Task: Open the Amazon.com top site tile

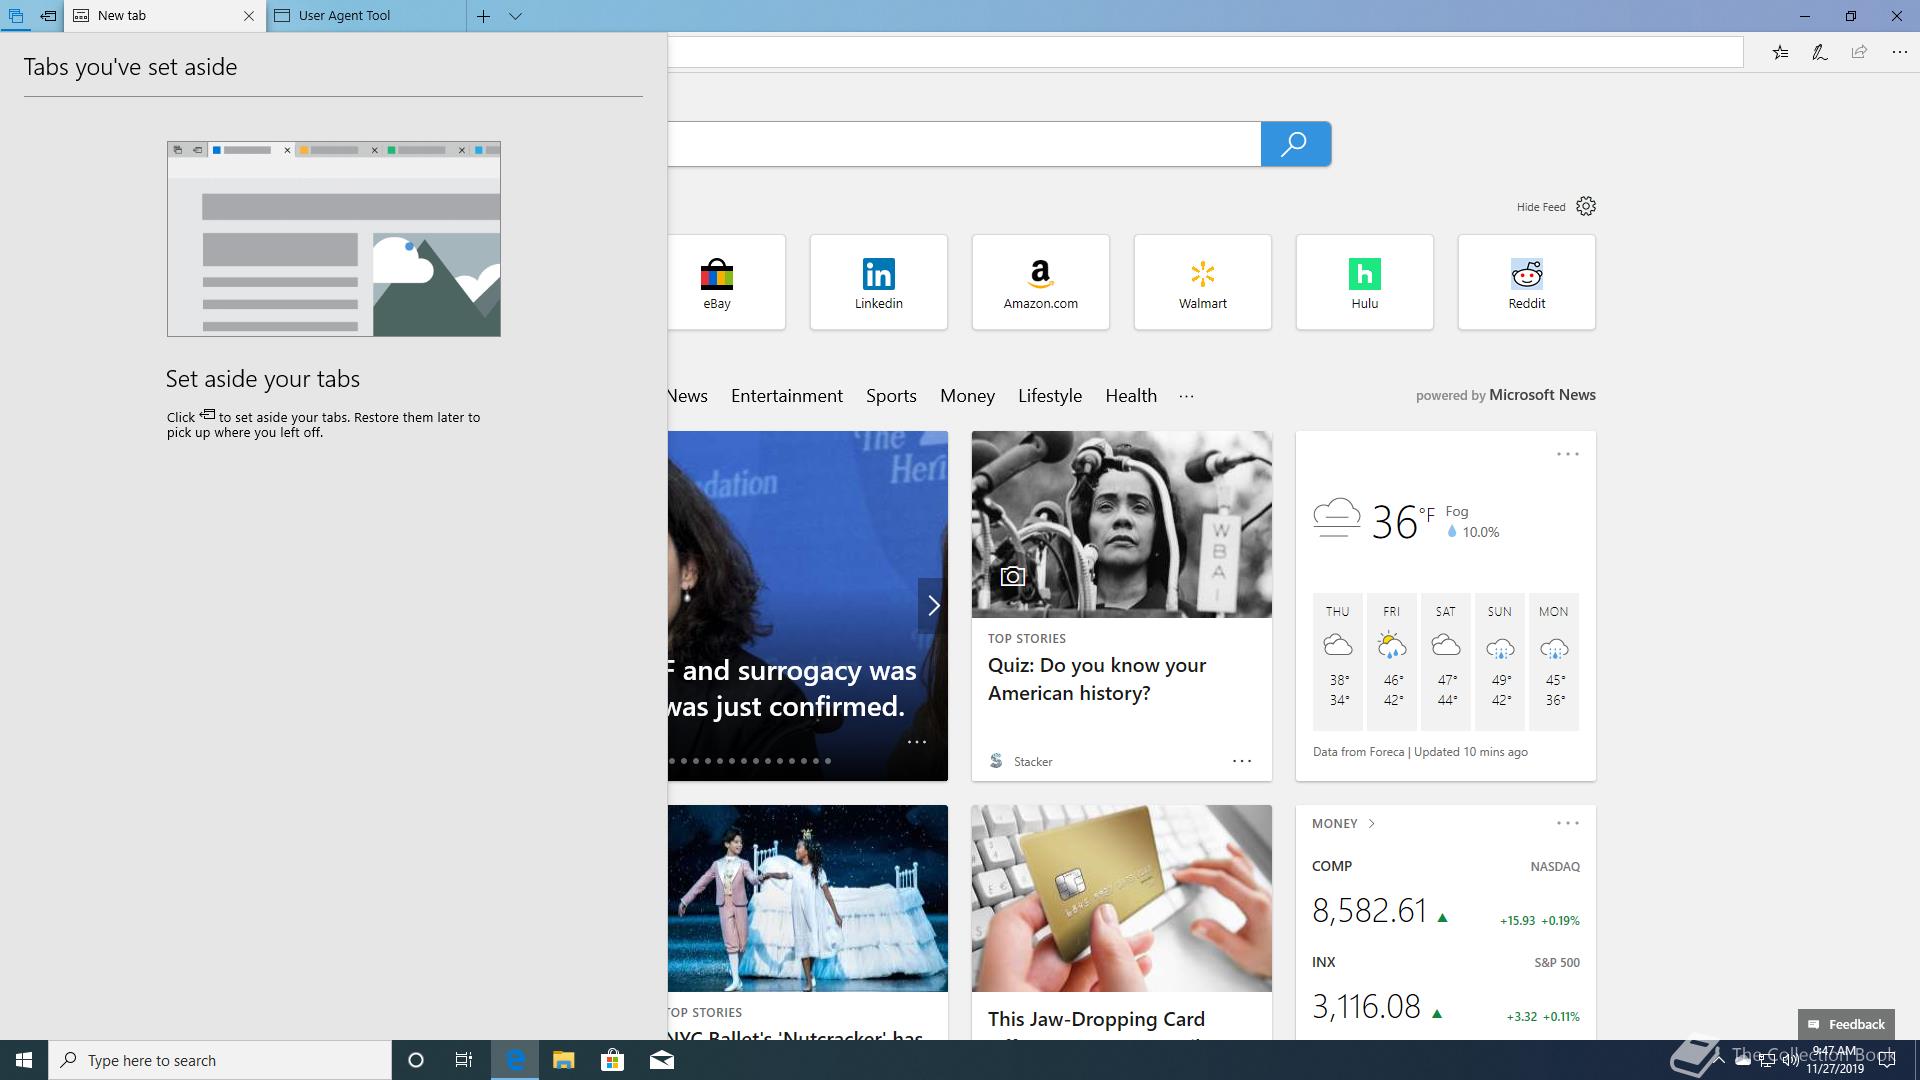Action: 1041,282
